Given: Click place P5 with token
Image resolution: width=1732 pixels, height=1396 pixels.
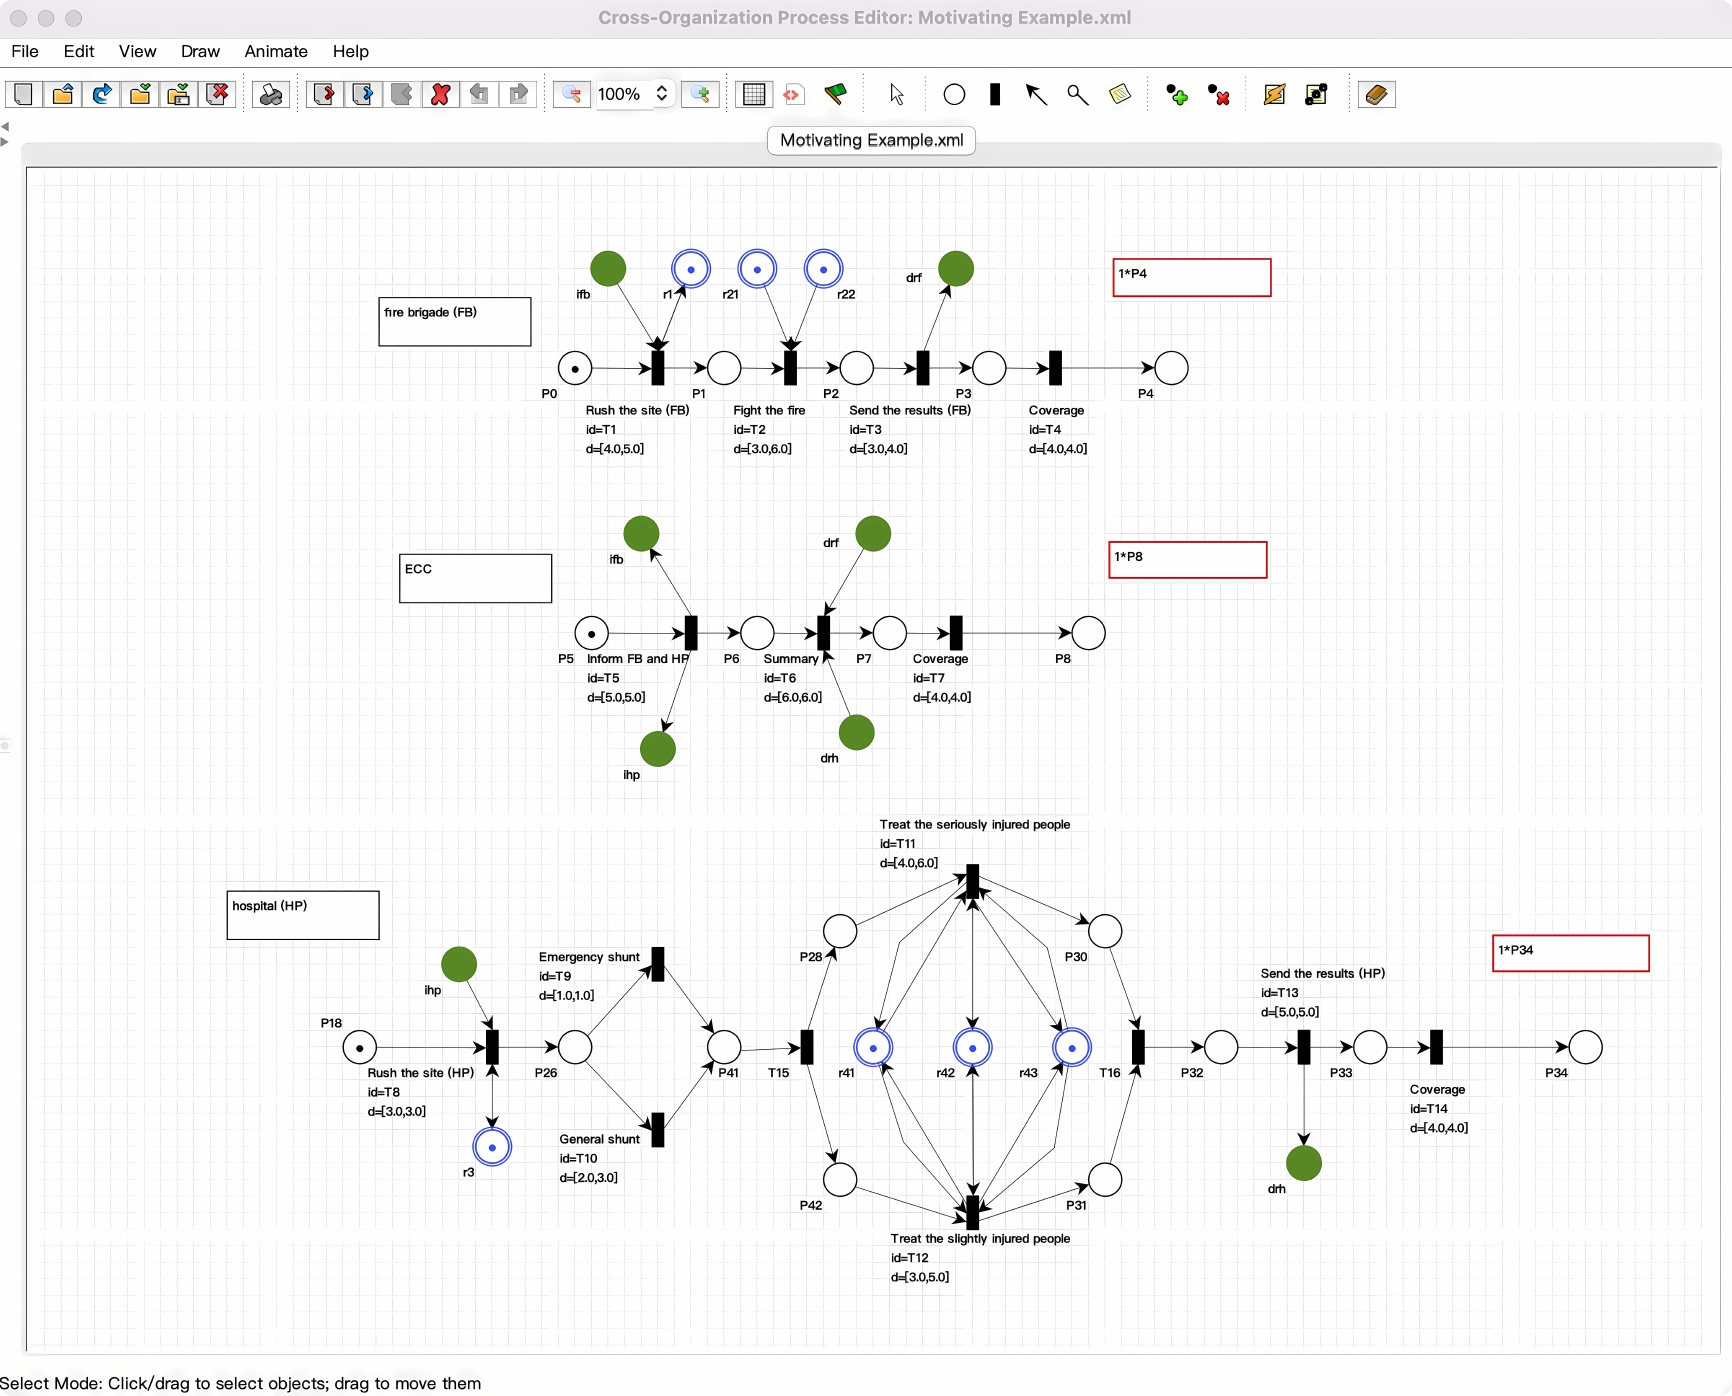Looking at the screenshot, I should 592,633.
